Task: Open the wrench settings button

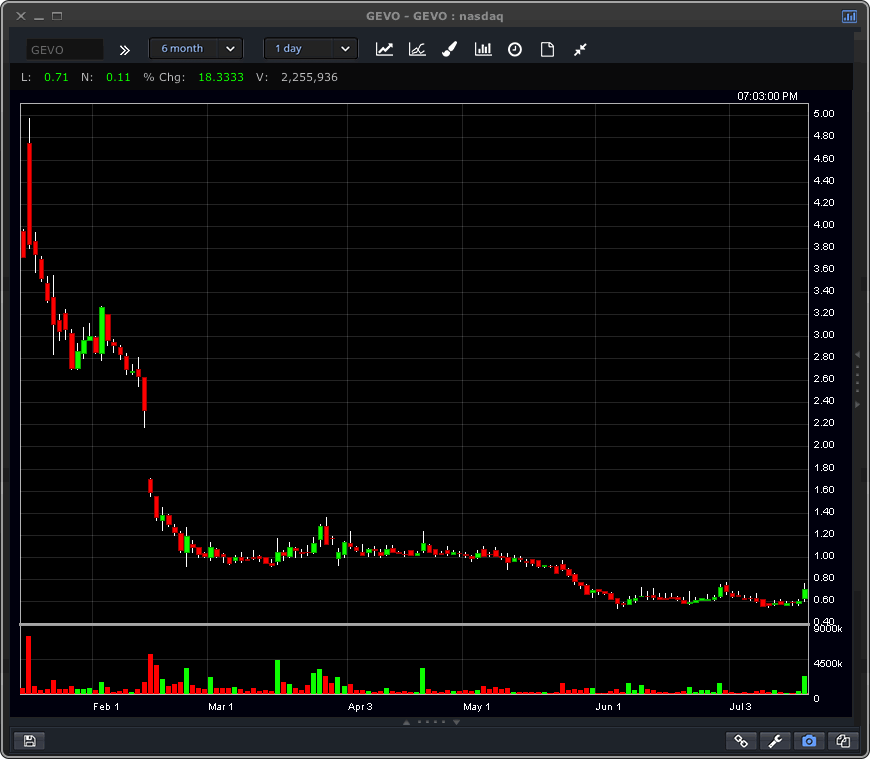Action: click(775, 741)
